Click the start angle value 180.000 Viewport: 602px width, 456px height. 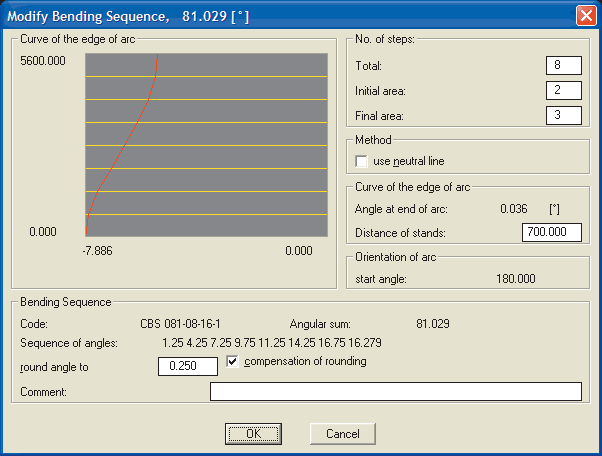(x=516, y=279)
